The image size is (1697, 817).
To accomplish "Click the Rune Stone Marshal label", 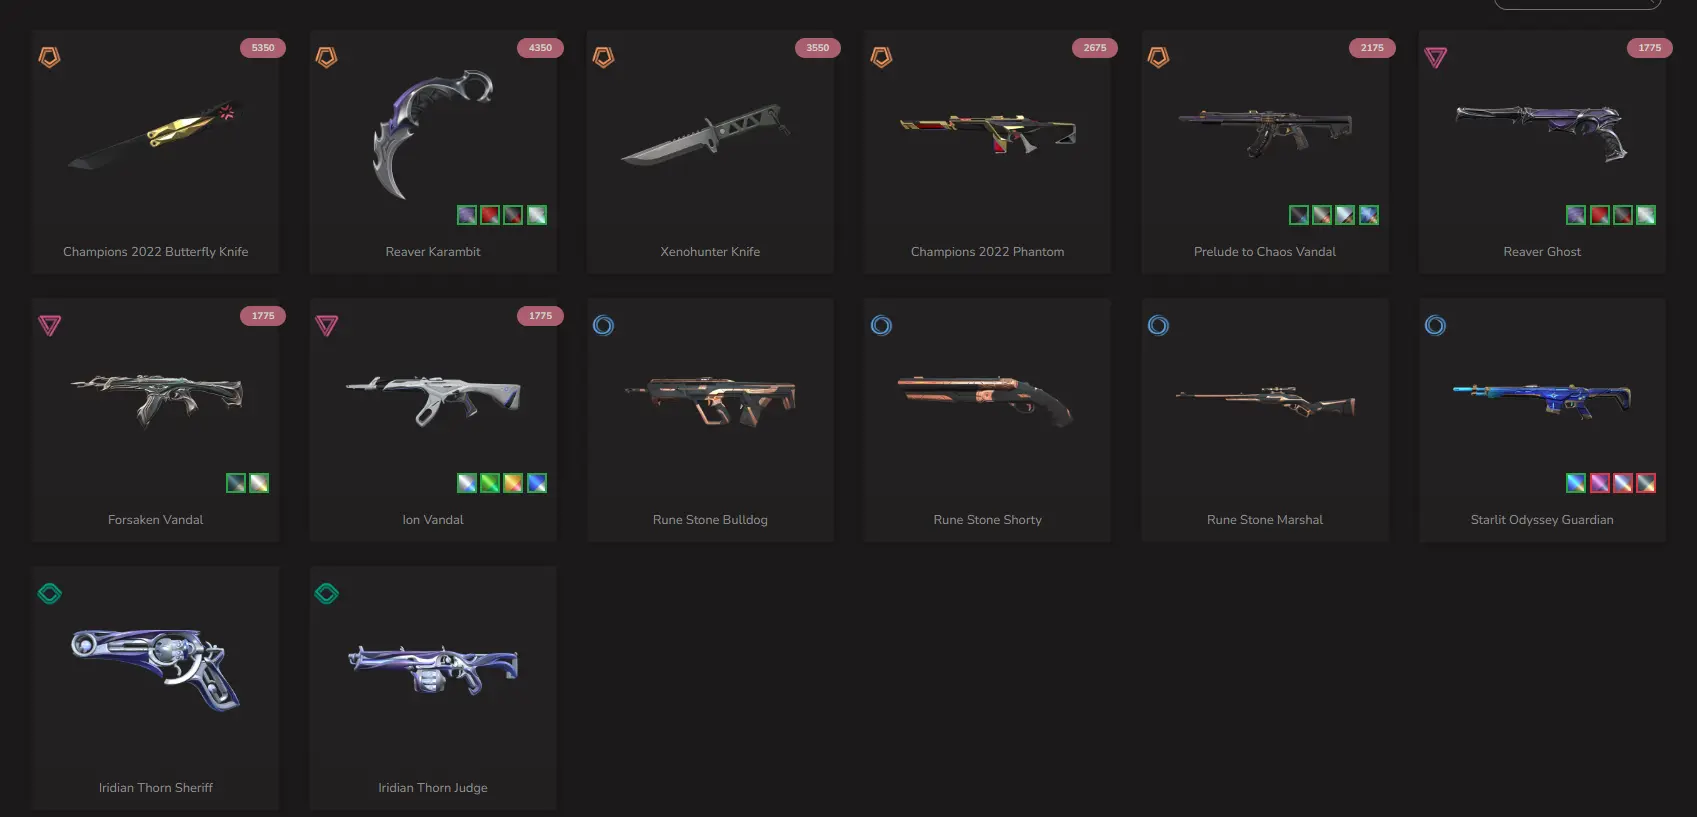I will (1264, 520).
